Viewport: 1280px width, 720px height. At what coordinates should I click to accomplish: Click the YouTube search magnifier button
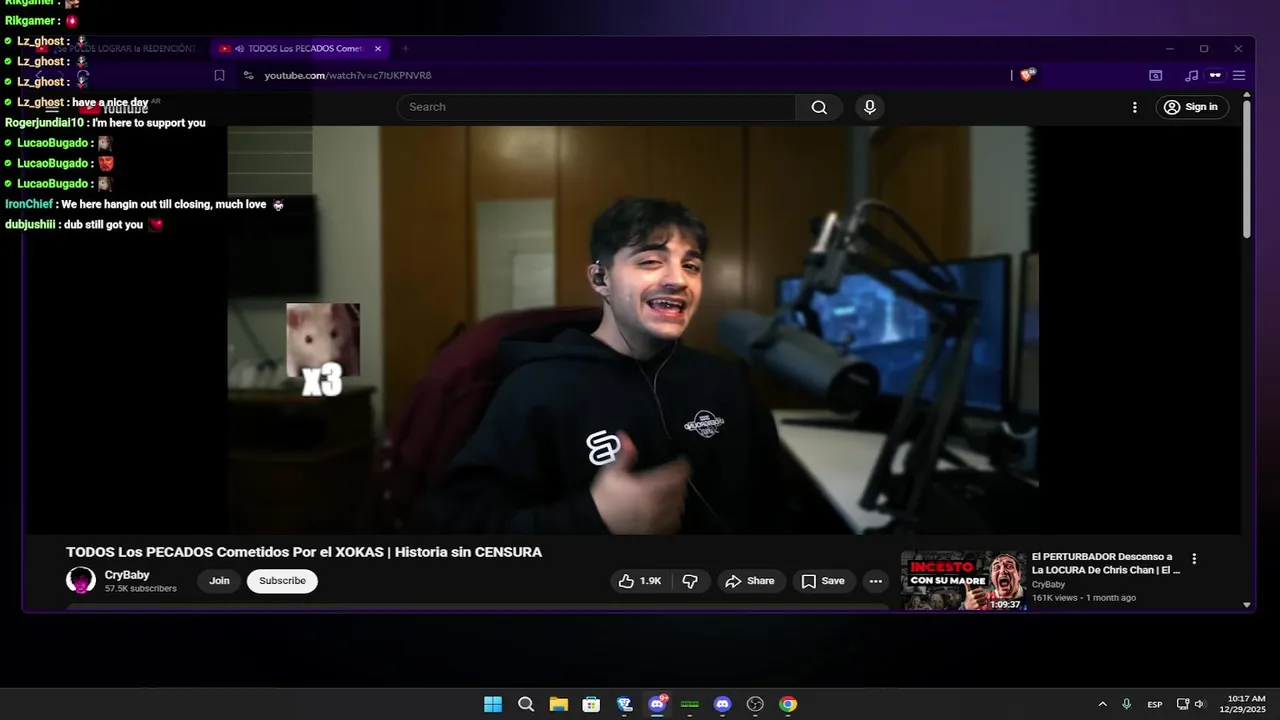point(819,107)
